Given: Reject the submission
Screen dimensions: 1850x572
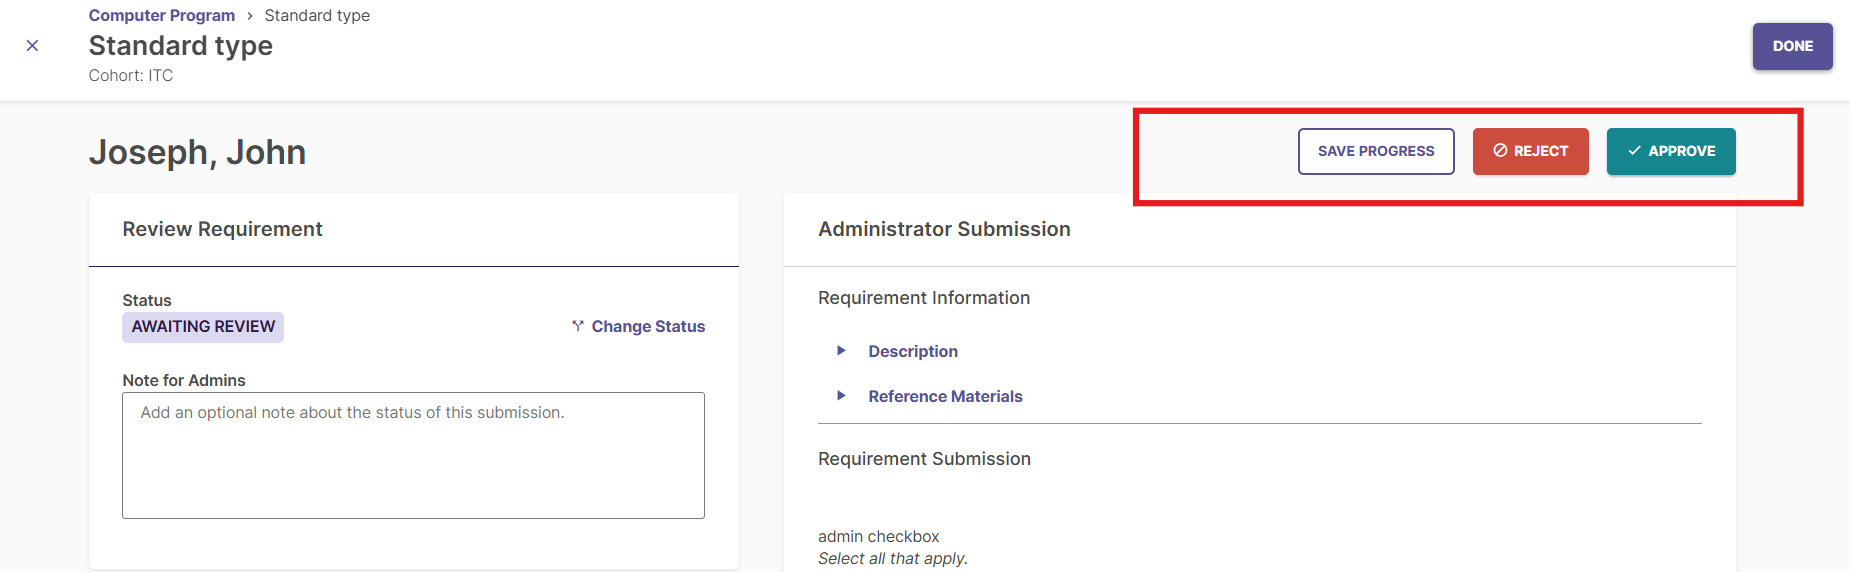Looking at the screenshot, I should click(x=1530, y=151).
